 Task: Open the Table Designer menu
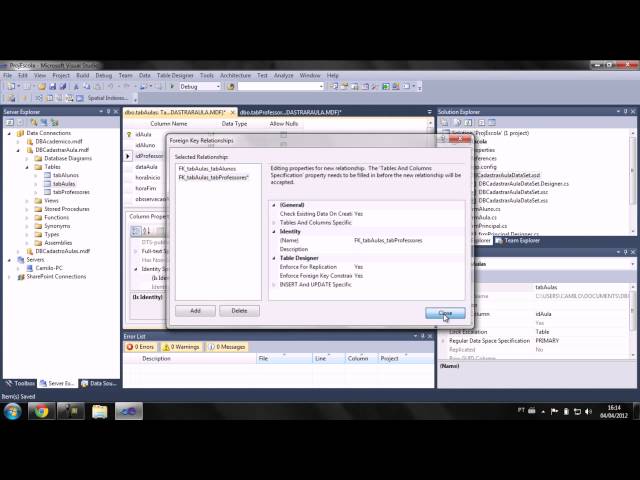pos(175,76)
